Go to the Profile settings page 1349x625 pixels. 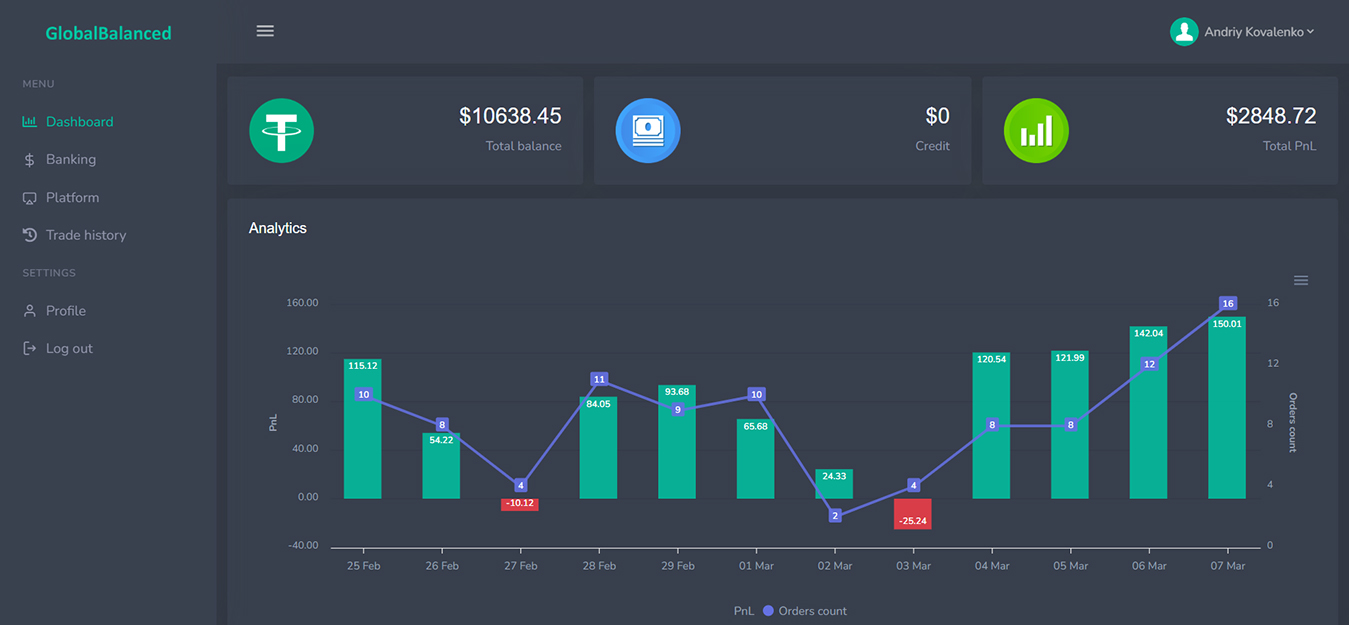[x=65, y=311]
